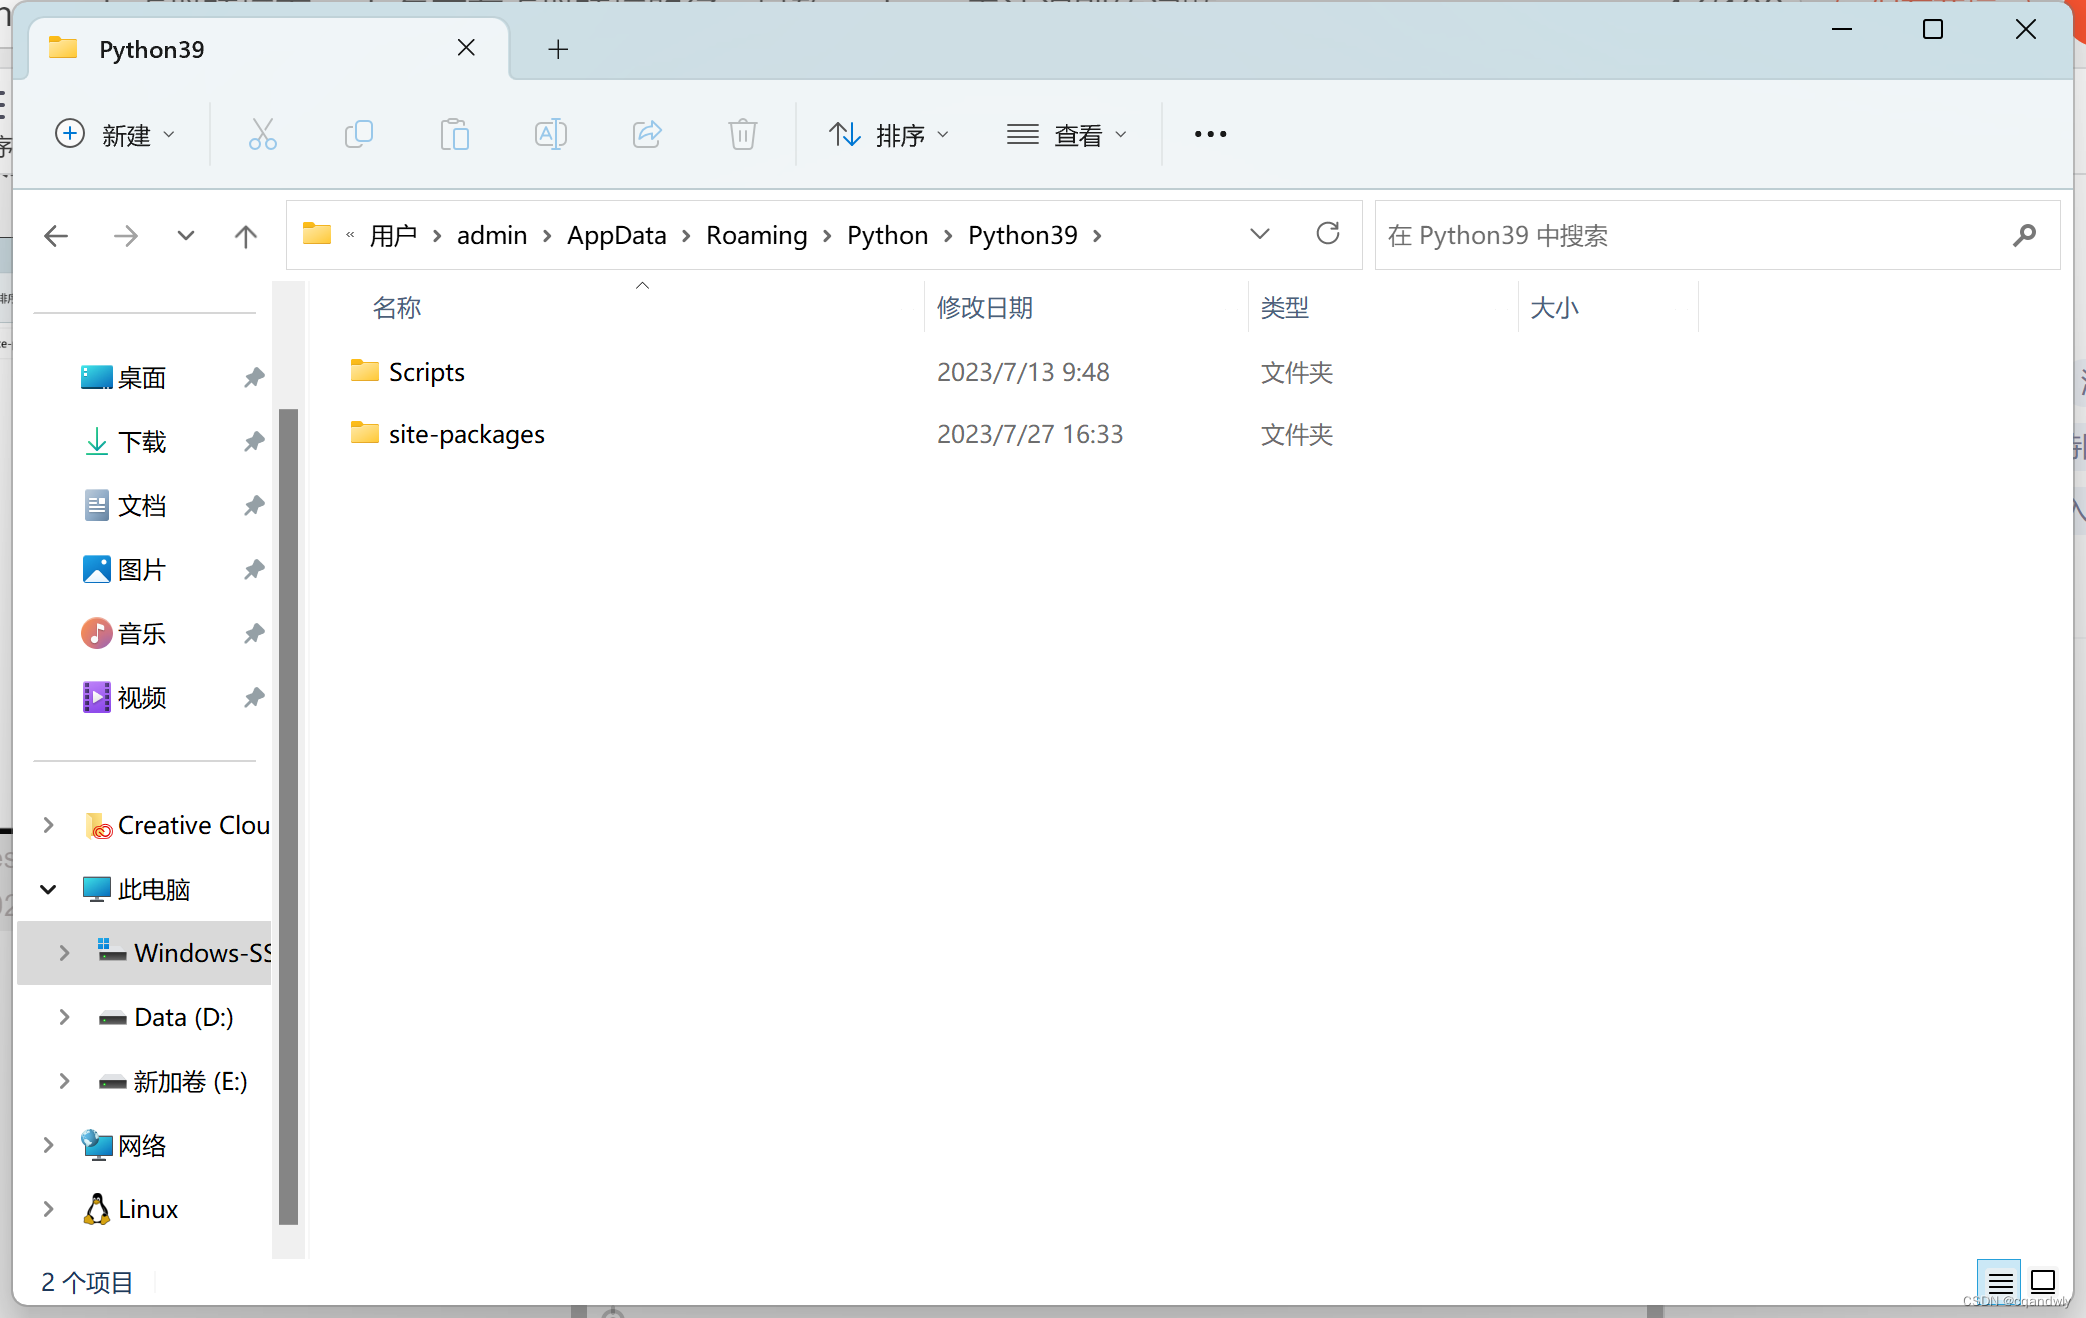
Task: Select Linux in navigation pane
Action: point(148,1209)
